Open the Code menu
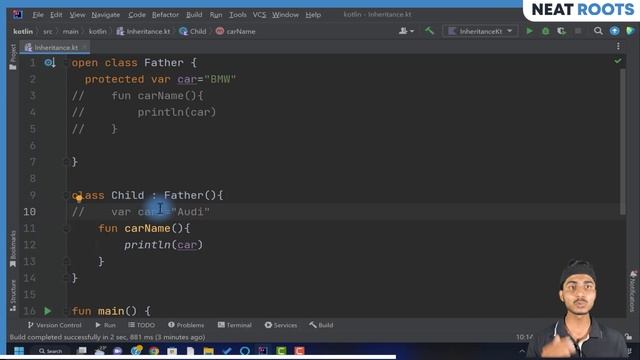Image resolution: width=640 pixels, height=360 pixels. coord(137,15)
